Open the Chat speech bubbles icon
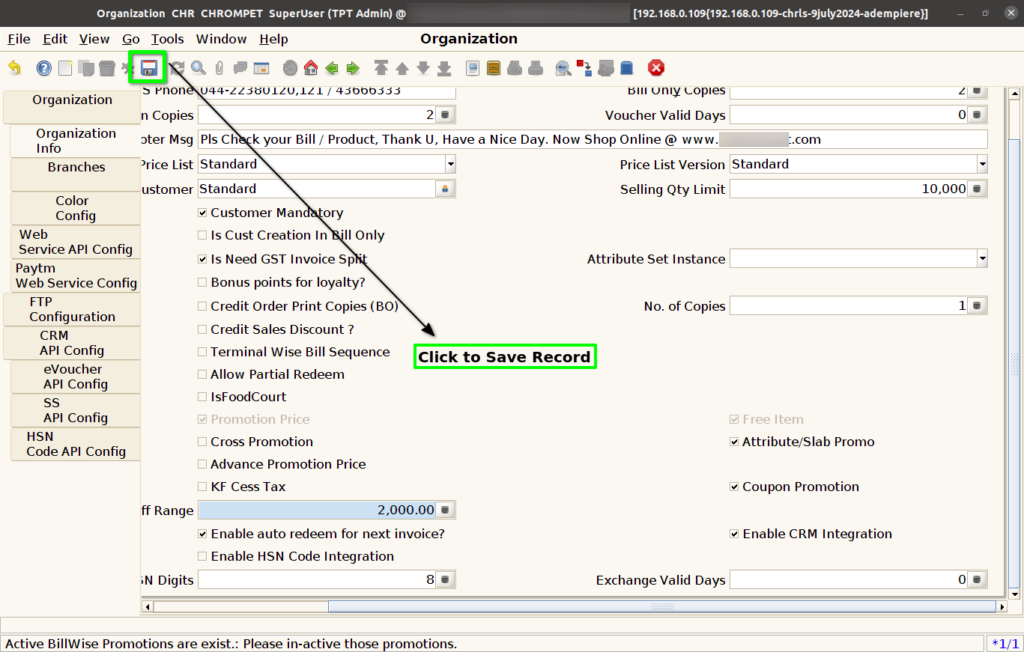The height and width of the screenshot is (652, 1024). (240, 68)
